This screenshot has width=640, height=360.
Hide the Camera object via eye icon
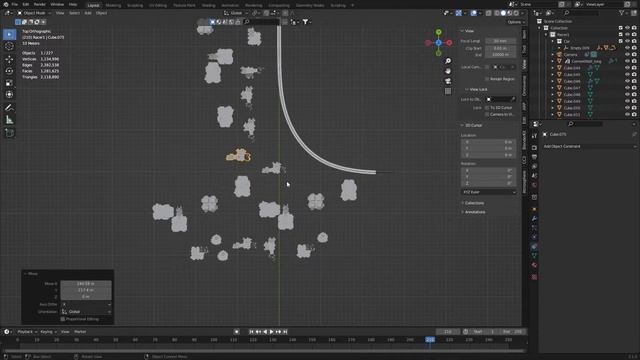click(x=627, y=54)
